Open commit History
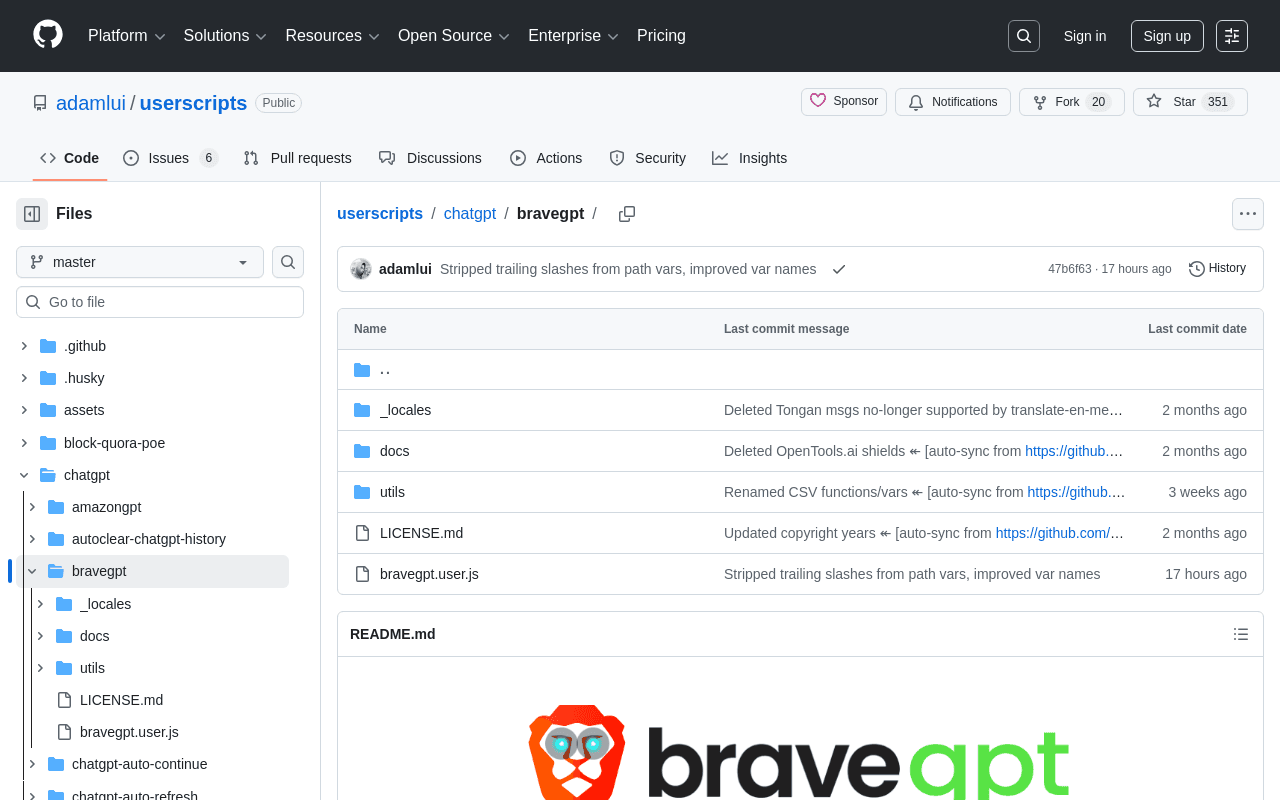 (x=1218, y=268)
